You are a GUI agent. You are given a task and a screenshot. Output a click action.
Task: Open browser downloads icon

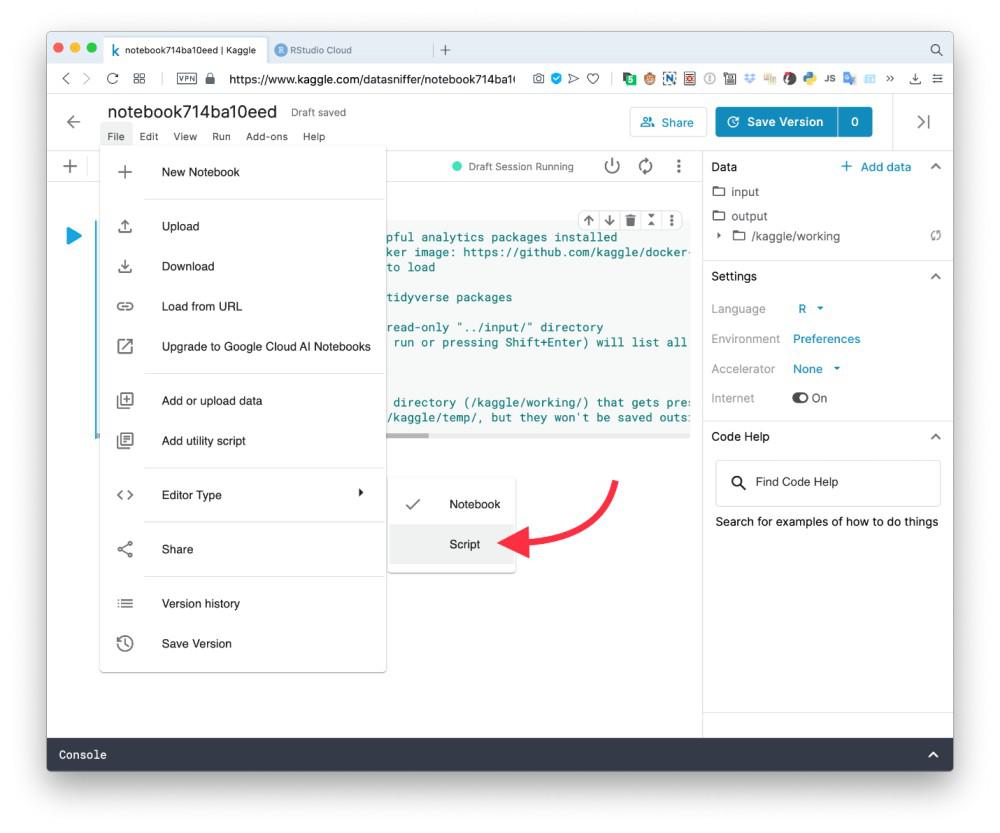point(915,78)
